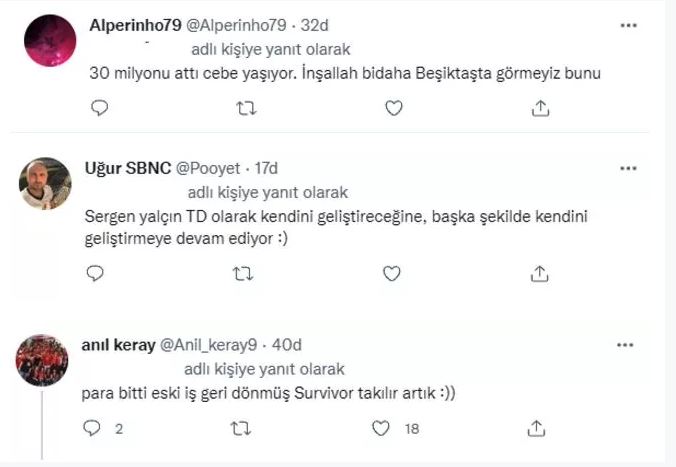
Task: Open the @Alperinho79 profile handle
Action: coord(236,25)
